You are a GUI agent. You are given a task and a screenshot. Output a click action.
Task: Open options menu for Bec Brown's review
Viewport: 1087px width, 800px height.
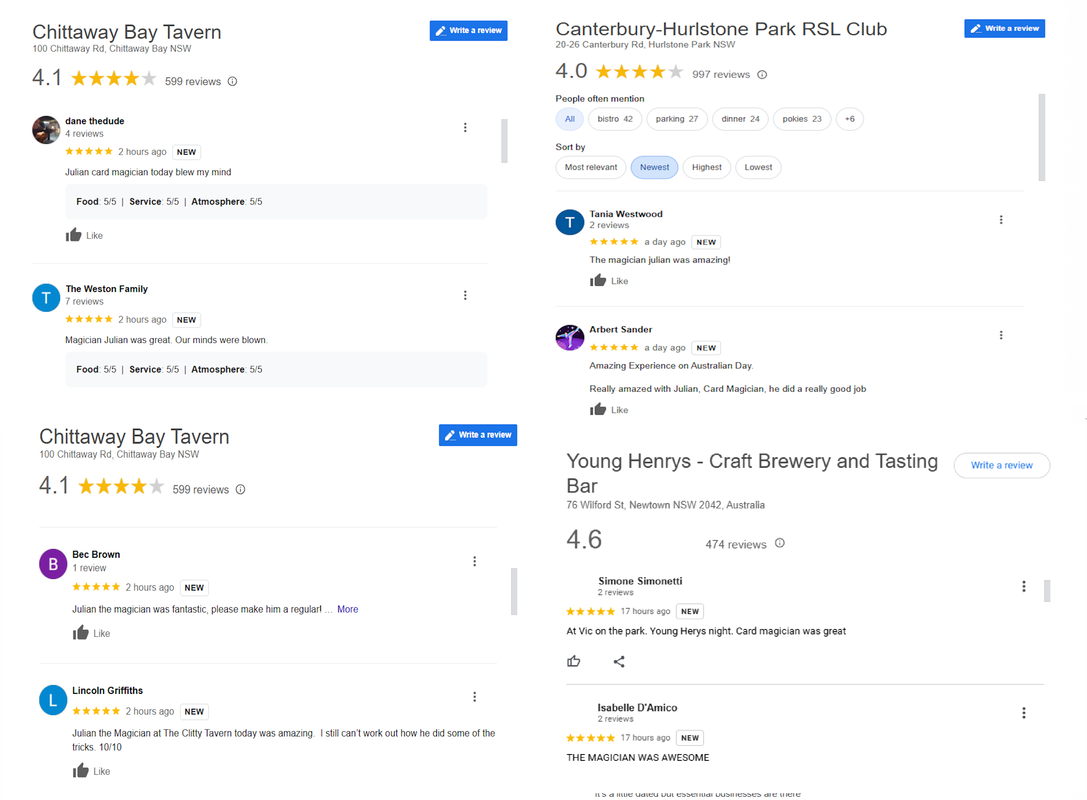[x=475, y=561]
